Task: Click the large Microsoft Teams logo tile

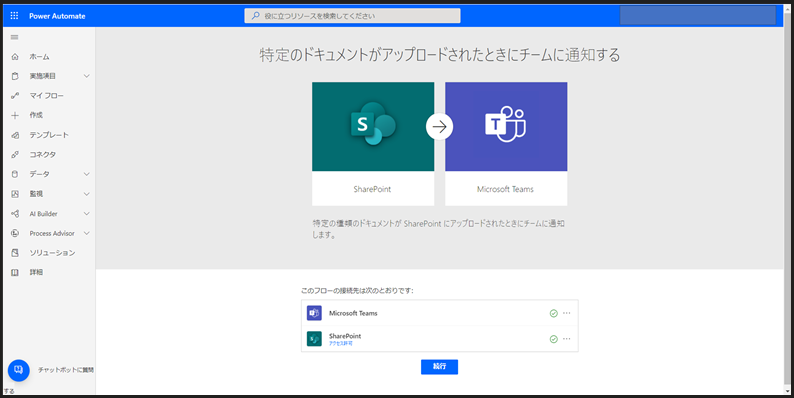Action: 506,127
